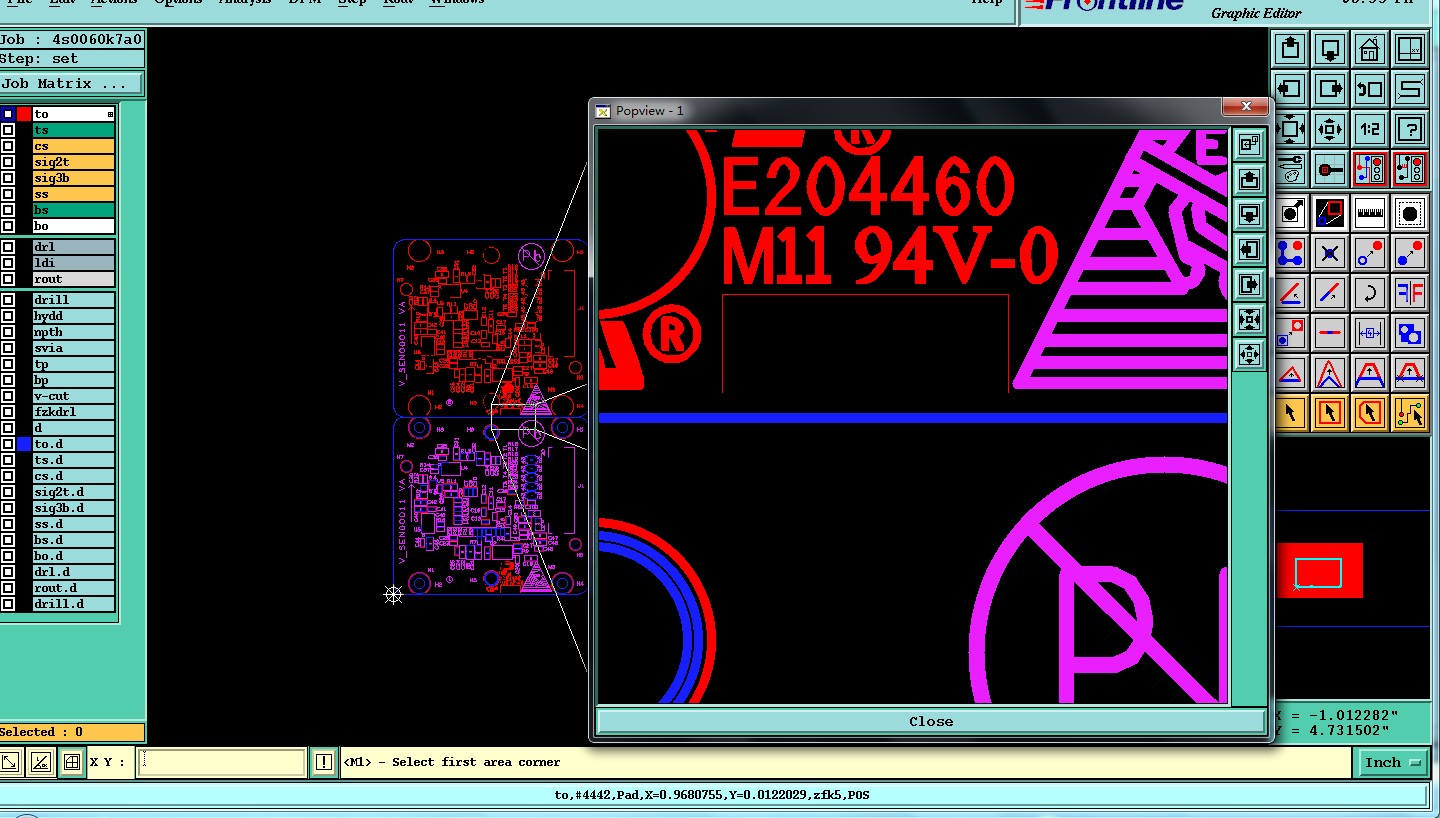Toggle the checkbox for layer sig3b
The height and width of the screenshot is (818, 1440).
[x=8, y=178]
